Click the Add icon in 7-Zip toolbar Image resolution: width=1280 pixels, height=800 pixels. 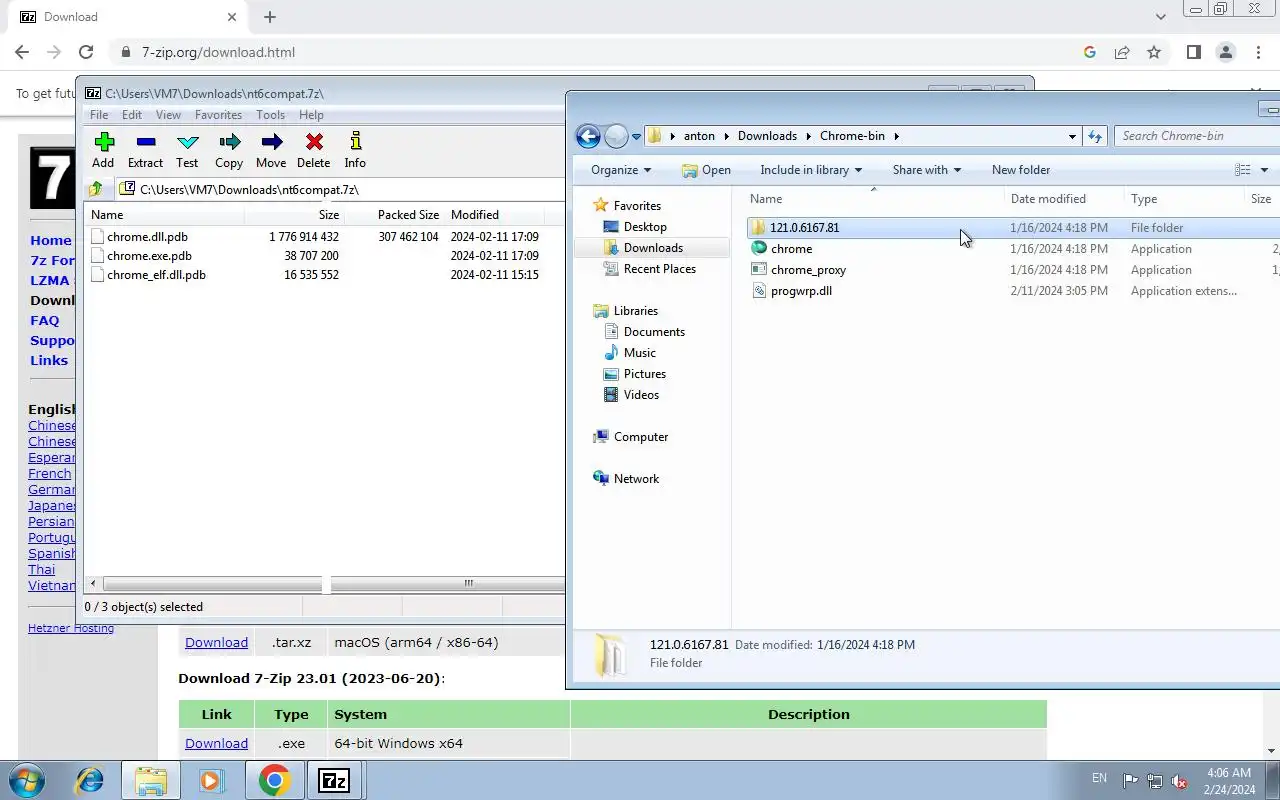pos(103,142)
